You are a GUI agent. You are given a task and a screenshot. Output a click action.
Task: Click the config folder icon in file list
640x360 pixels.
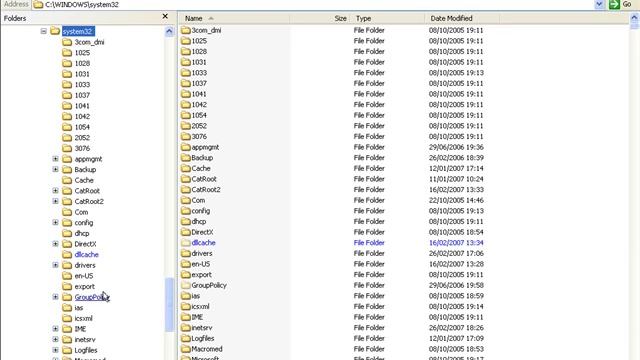point(186,211)
